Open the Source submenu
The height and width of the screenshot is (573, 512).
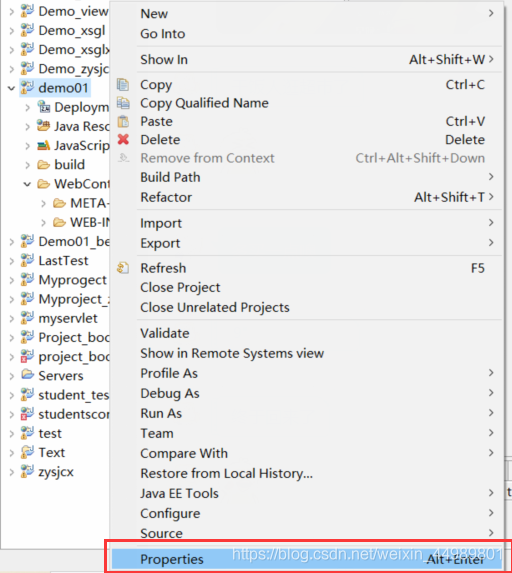coord(307,533)
